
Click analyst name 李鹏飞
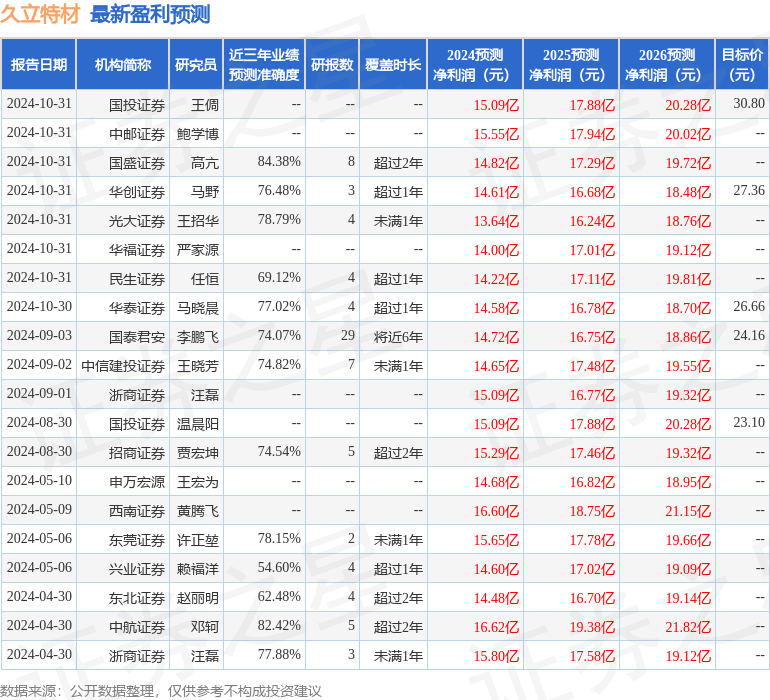(x=198, y=337)
